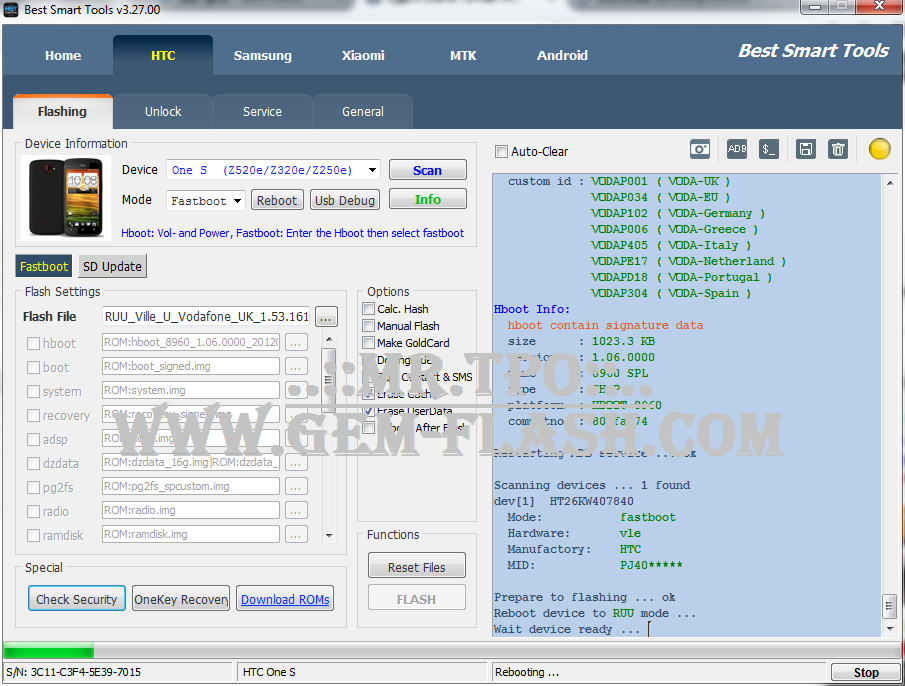
Task: Open the Service sub-tab
Action: pos(262,111)
